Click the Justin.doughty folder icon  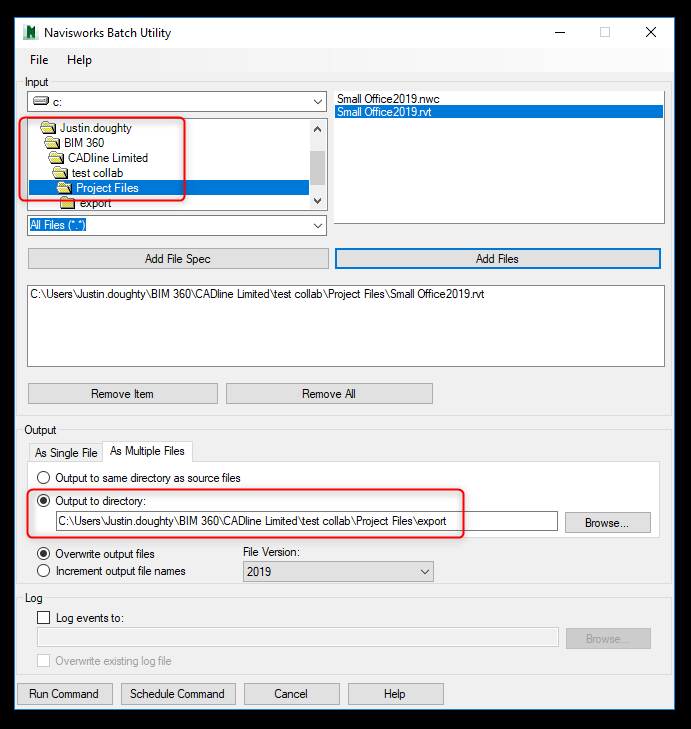[x=48, y=127]
